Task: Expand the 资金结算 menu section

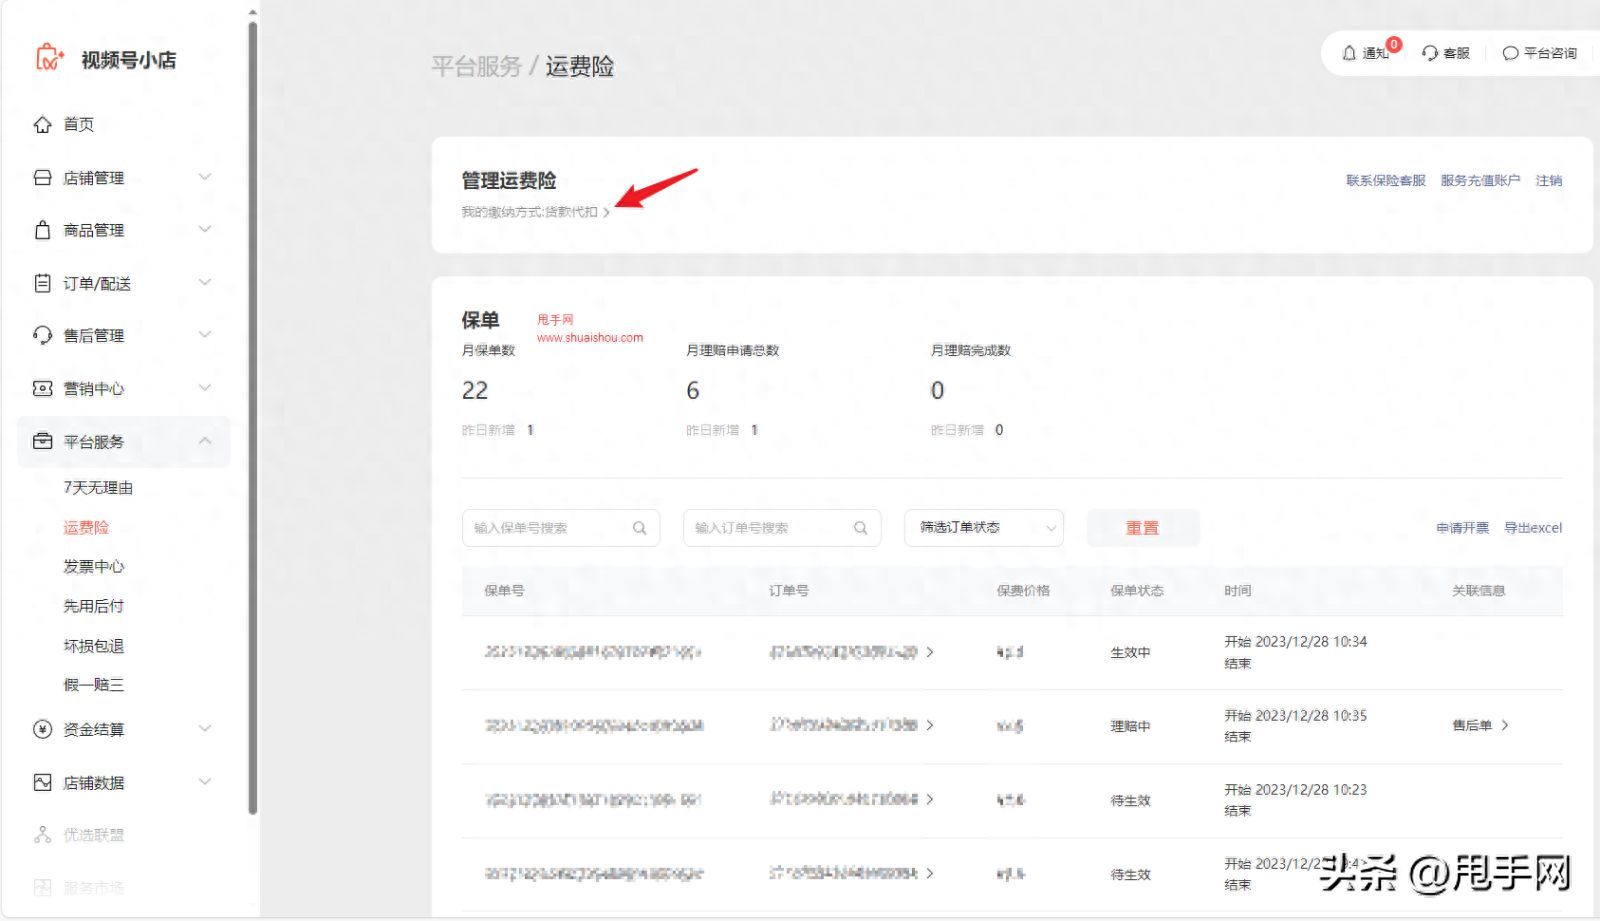Action: pyautogui.click(x=205, y=729)
